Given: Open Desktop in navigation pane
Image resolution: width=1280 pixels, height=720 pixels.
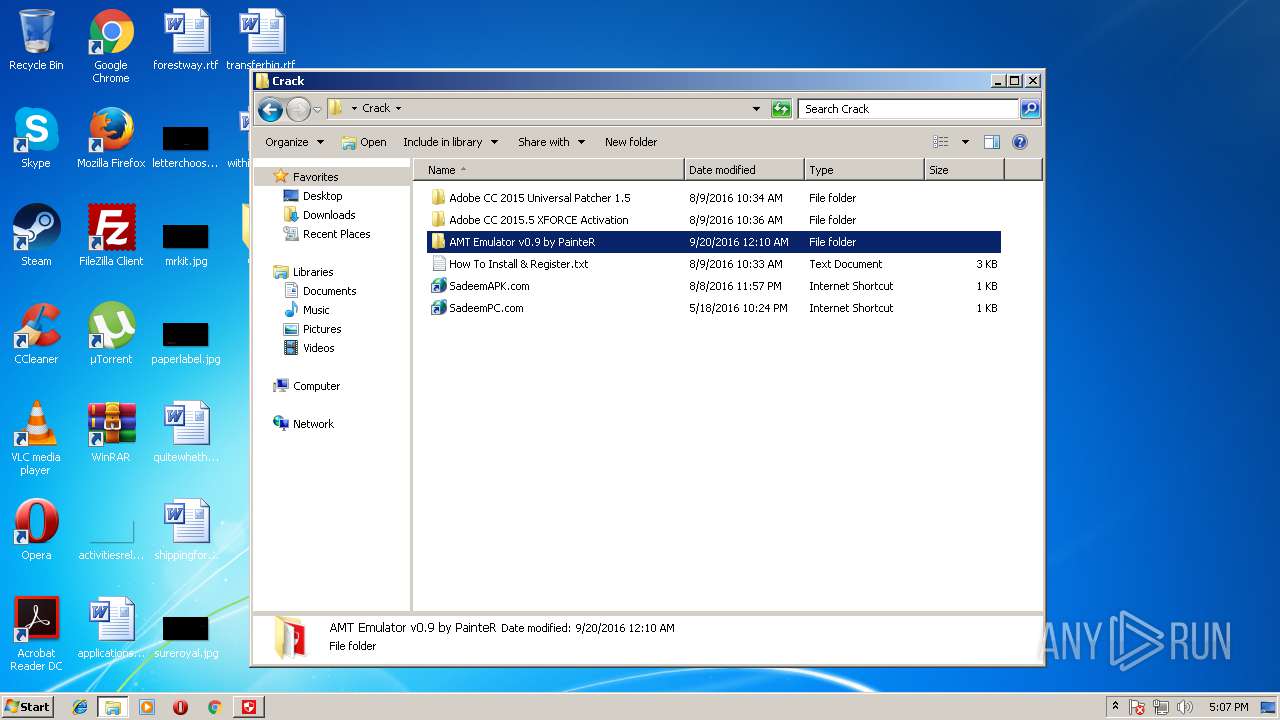Looking at the screenshot, I should pyautogui.click(x=322, y=196).
